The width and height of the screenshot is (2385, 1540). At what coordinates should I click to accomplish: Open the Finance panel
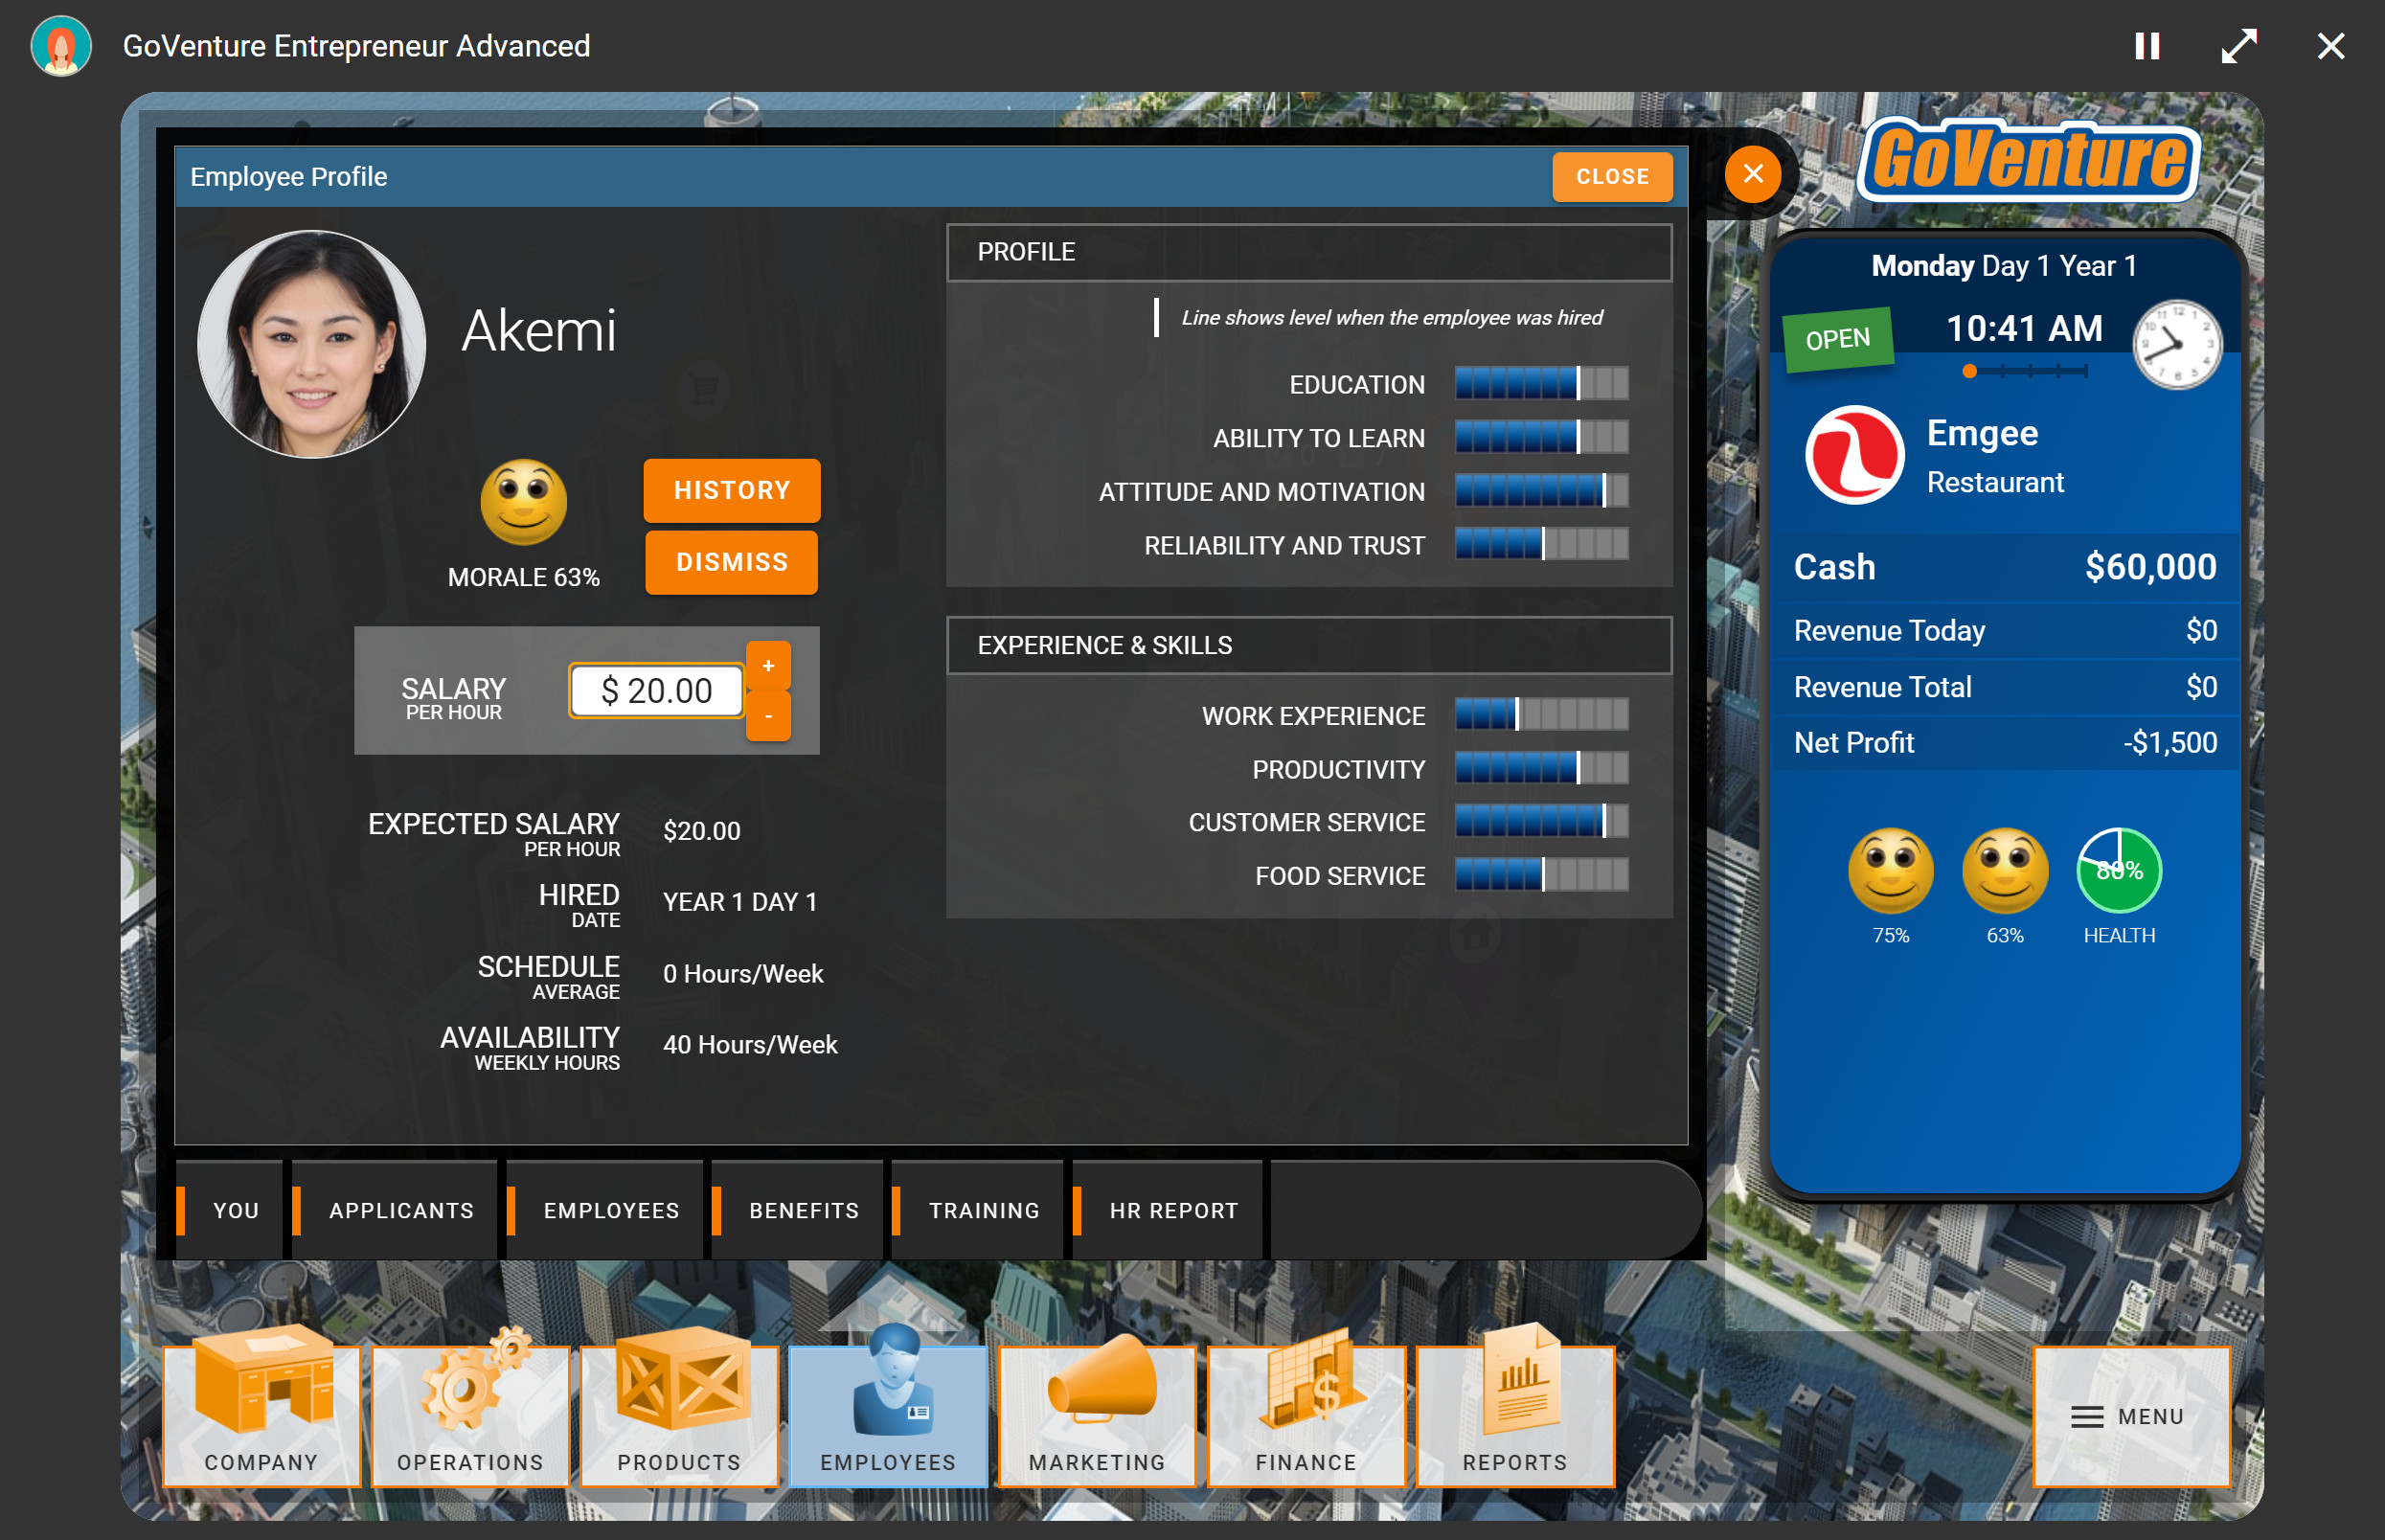point(1305,1415)
